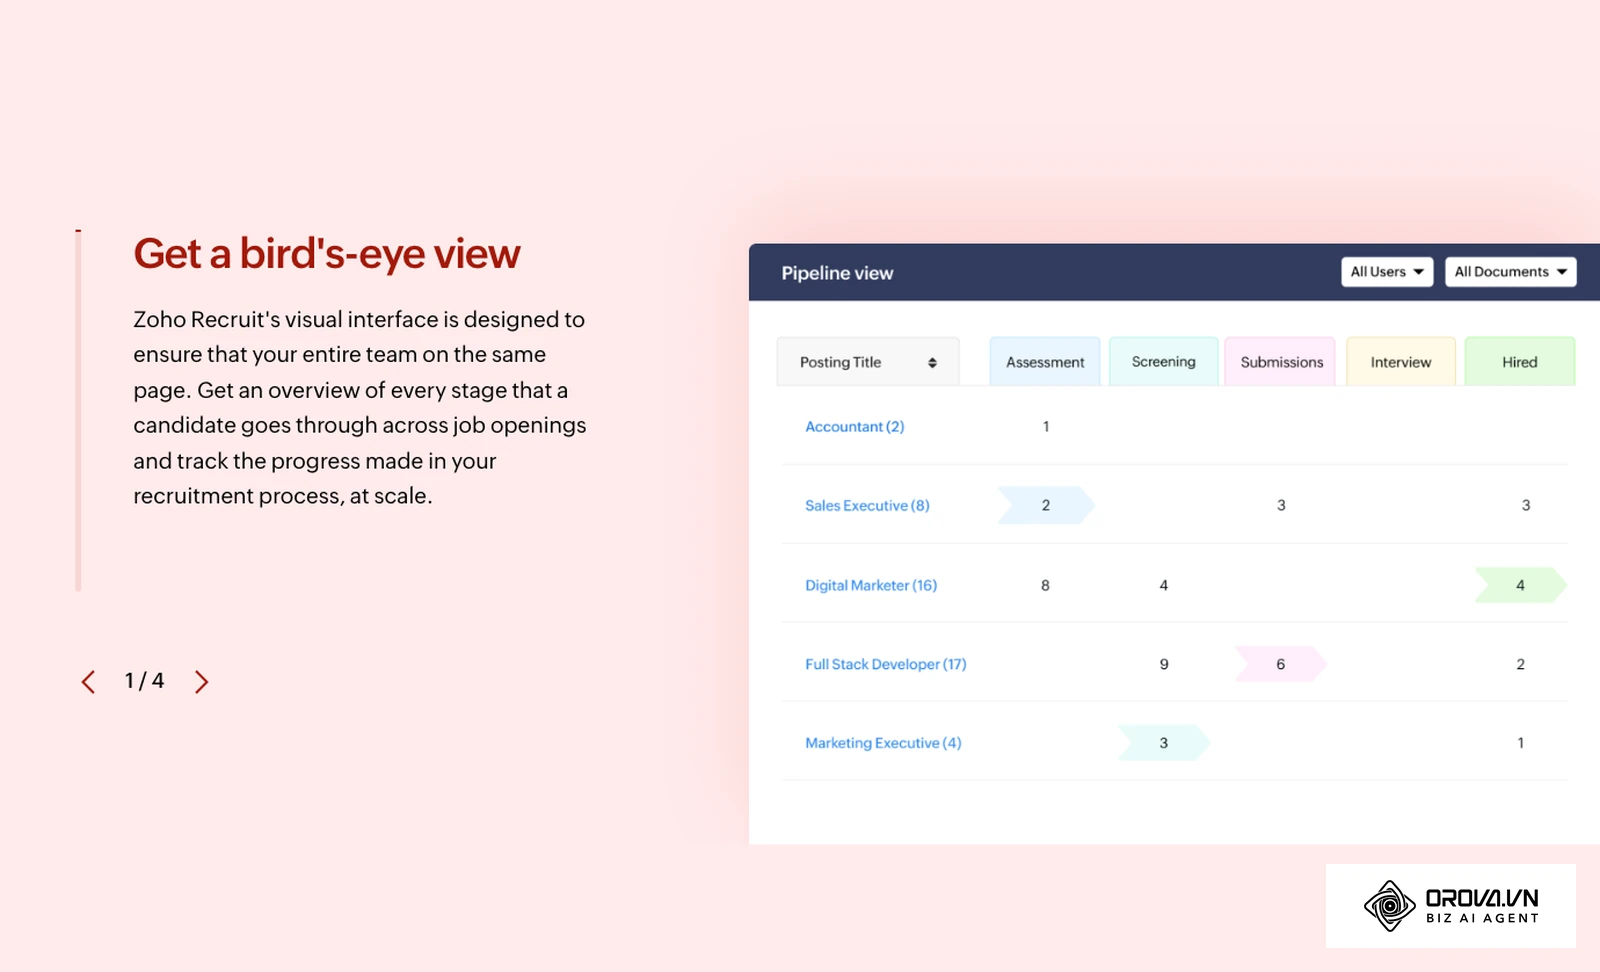This screenshot has width=1600, height=972.
Task: Click Digital Marketer assessment count 8
Action: [1045, 585]
